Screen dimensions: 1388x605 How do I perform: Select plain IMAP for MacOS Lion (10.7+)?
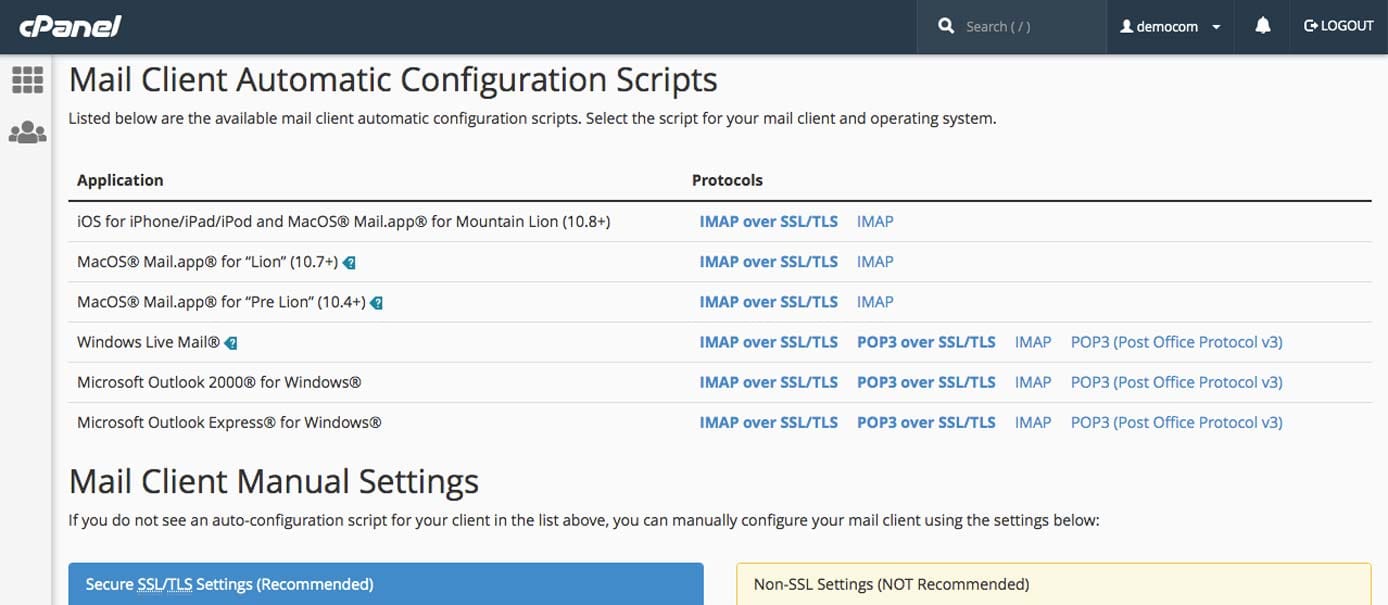pos(875,261)
